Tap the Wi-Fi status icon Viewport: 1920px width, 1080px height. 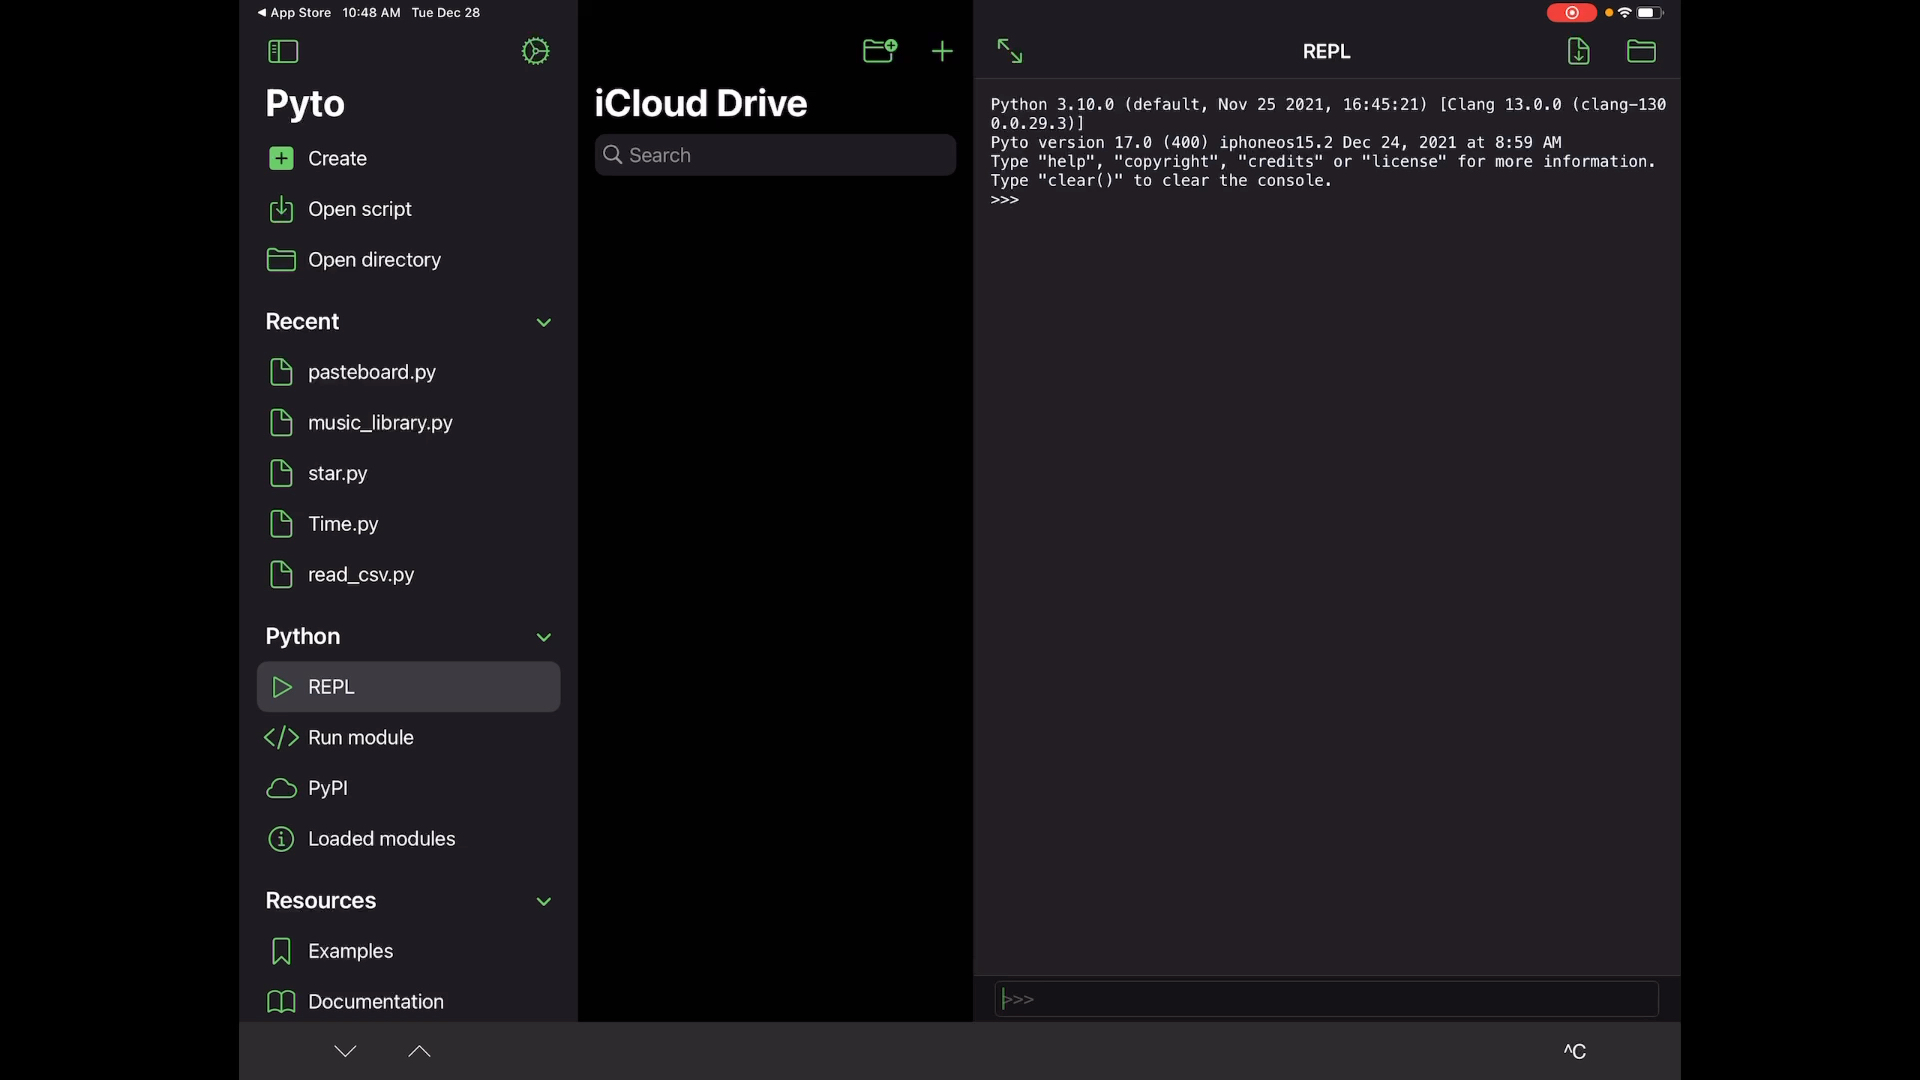point(1625,13)
